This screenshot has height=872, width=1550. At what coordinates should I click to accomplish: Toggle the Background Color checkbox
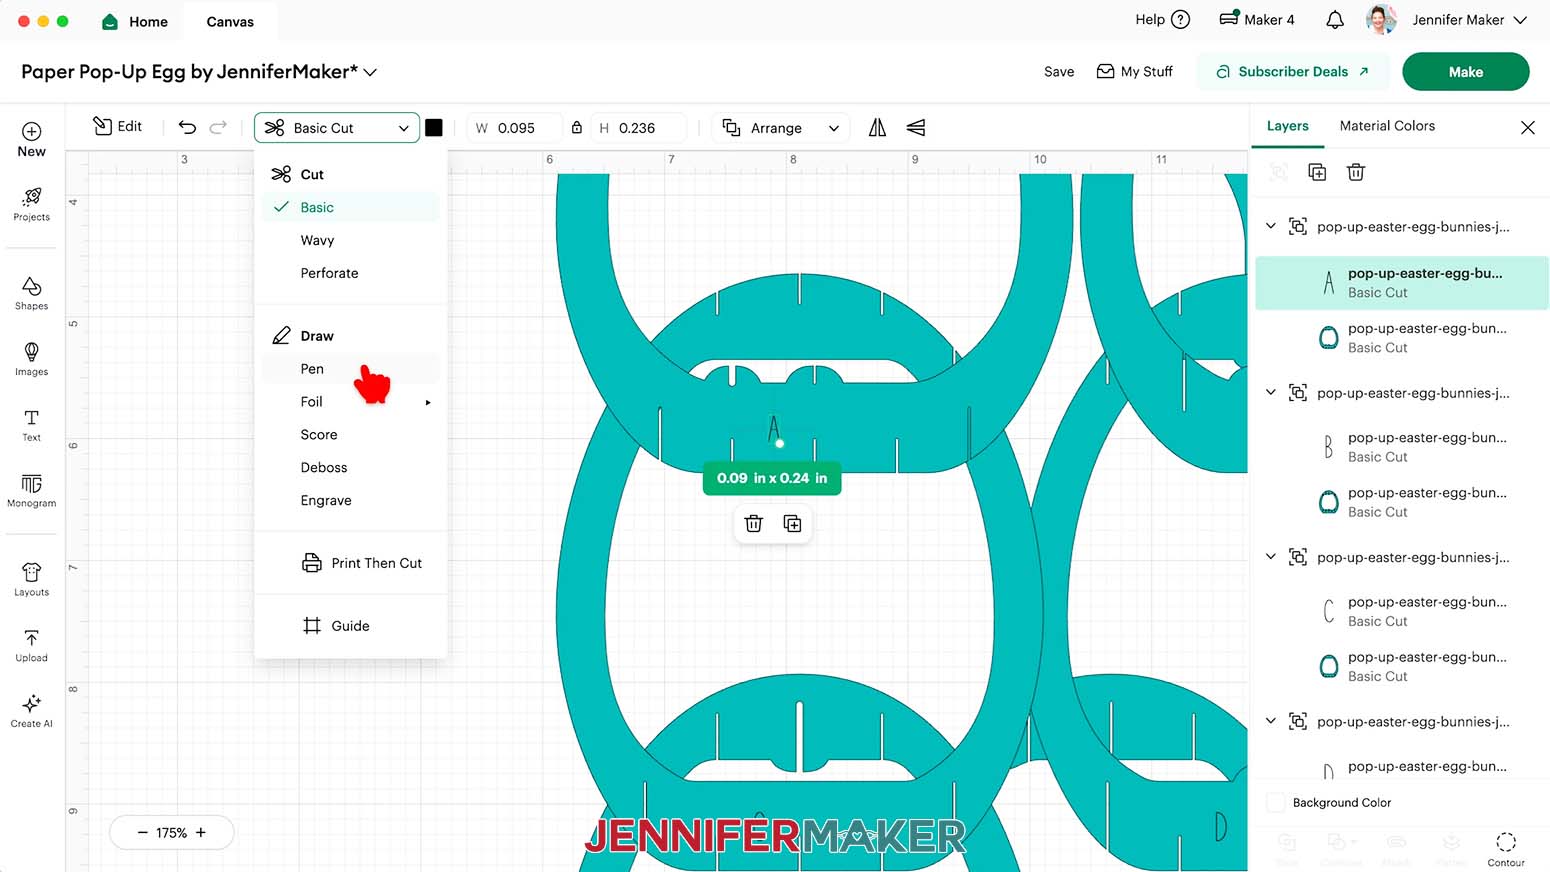(1276, 802)
